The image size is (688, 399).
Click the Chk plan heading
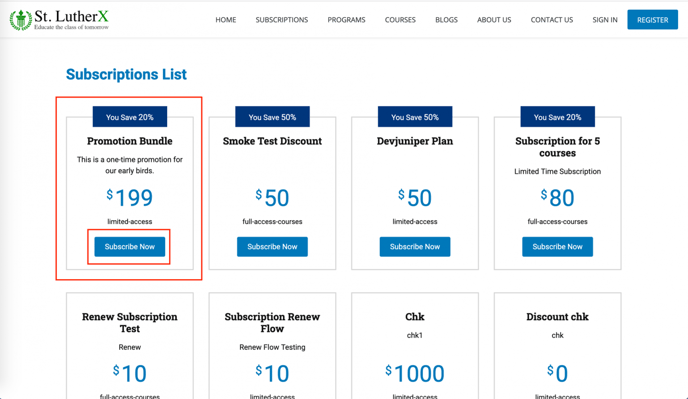415,316
